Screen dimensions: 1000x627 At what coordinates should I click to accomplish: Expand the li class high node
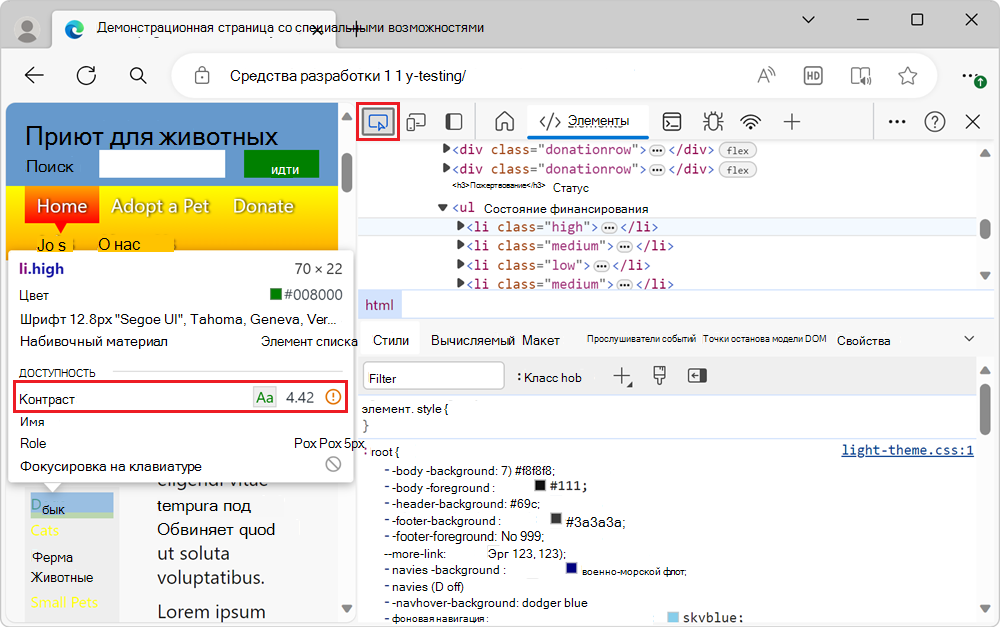(460, 226)
